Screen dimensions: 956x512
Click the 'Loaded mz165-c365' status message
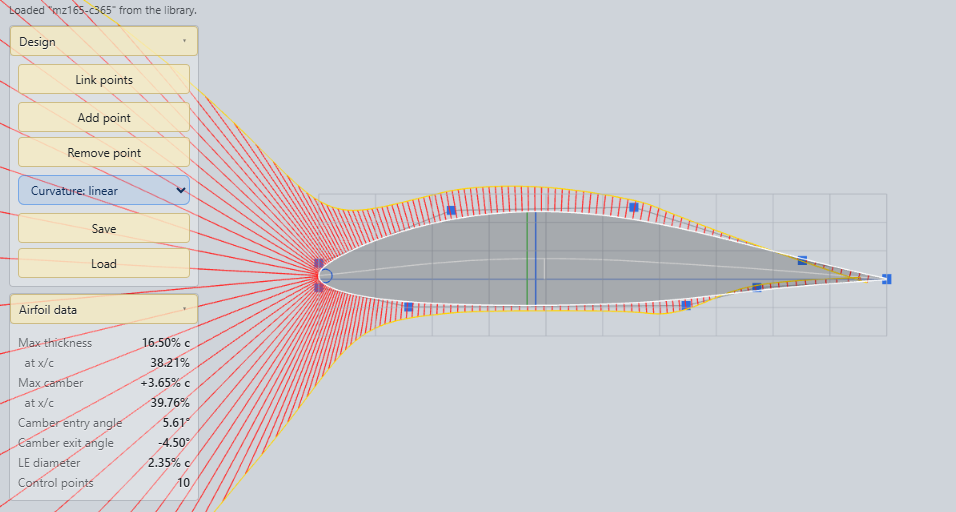(x=102, y=10)
